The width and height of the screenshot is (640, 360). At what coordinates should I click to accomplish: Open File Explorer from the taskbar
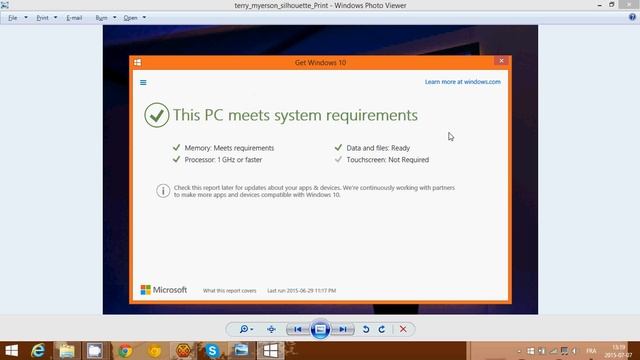67,351
